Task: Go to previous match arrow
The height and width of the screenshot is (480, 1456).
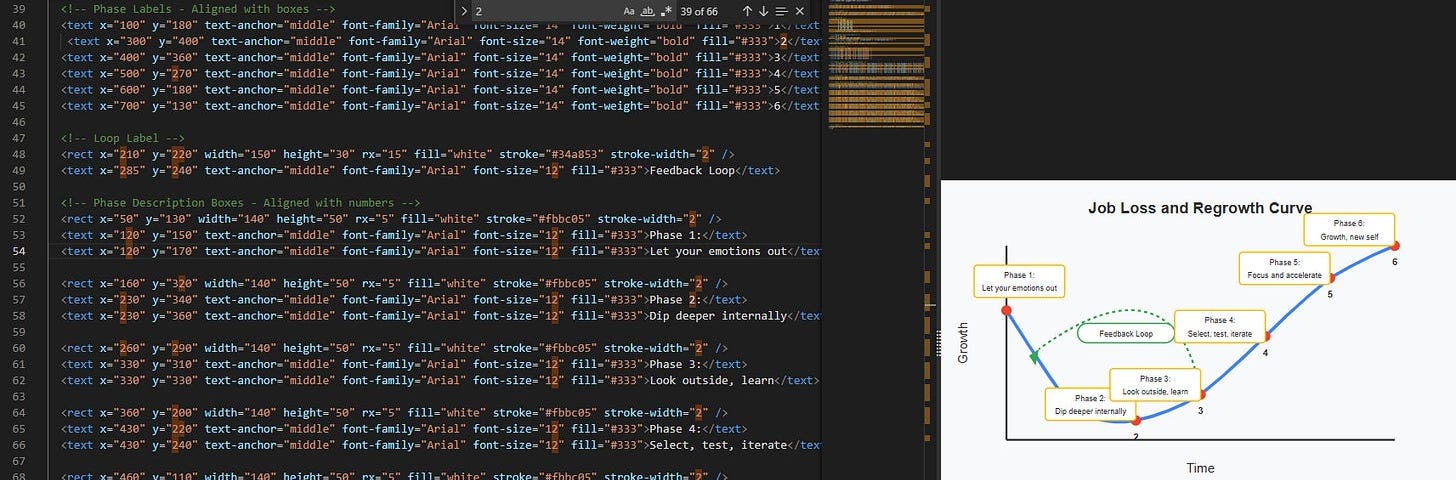Action: pyautogui.click(x=747, y=11)
